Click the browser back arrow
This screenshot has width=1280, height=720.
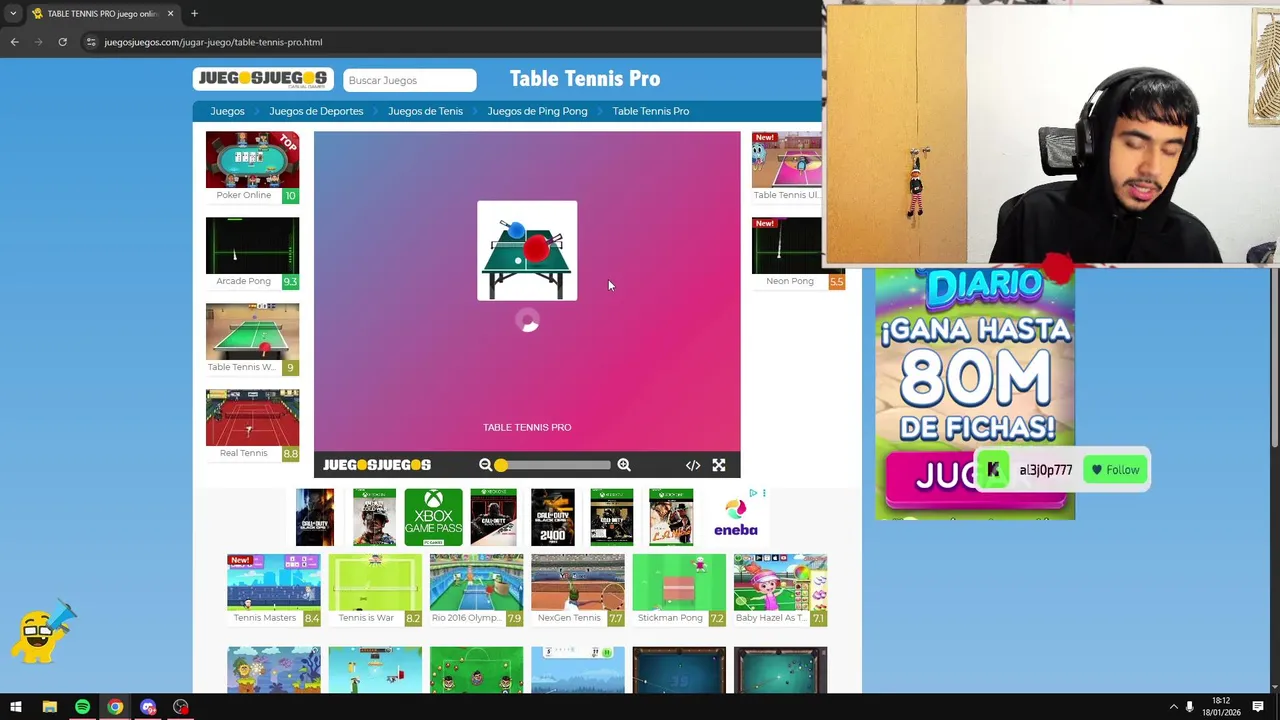(14, 42)
